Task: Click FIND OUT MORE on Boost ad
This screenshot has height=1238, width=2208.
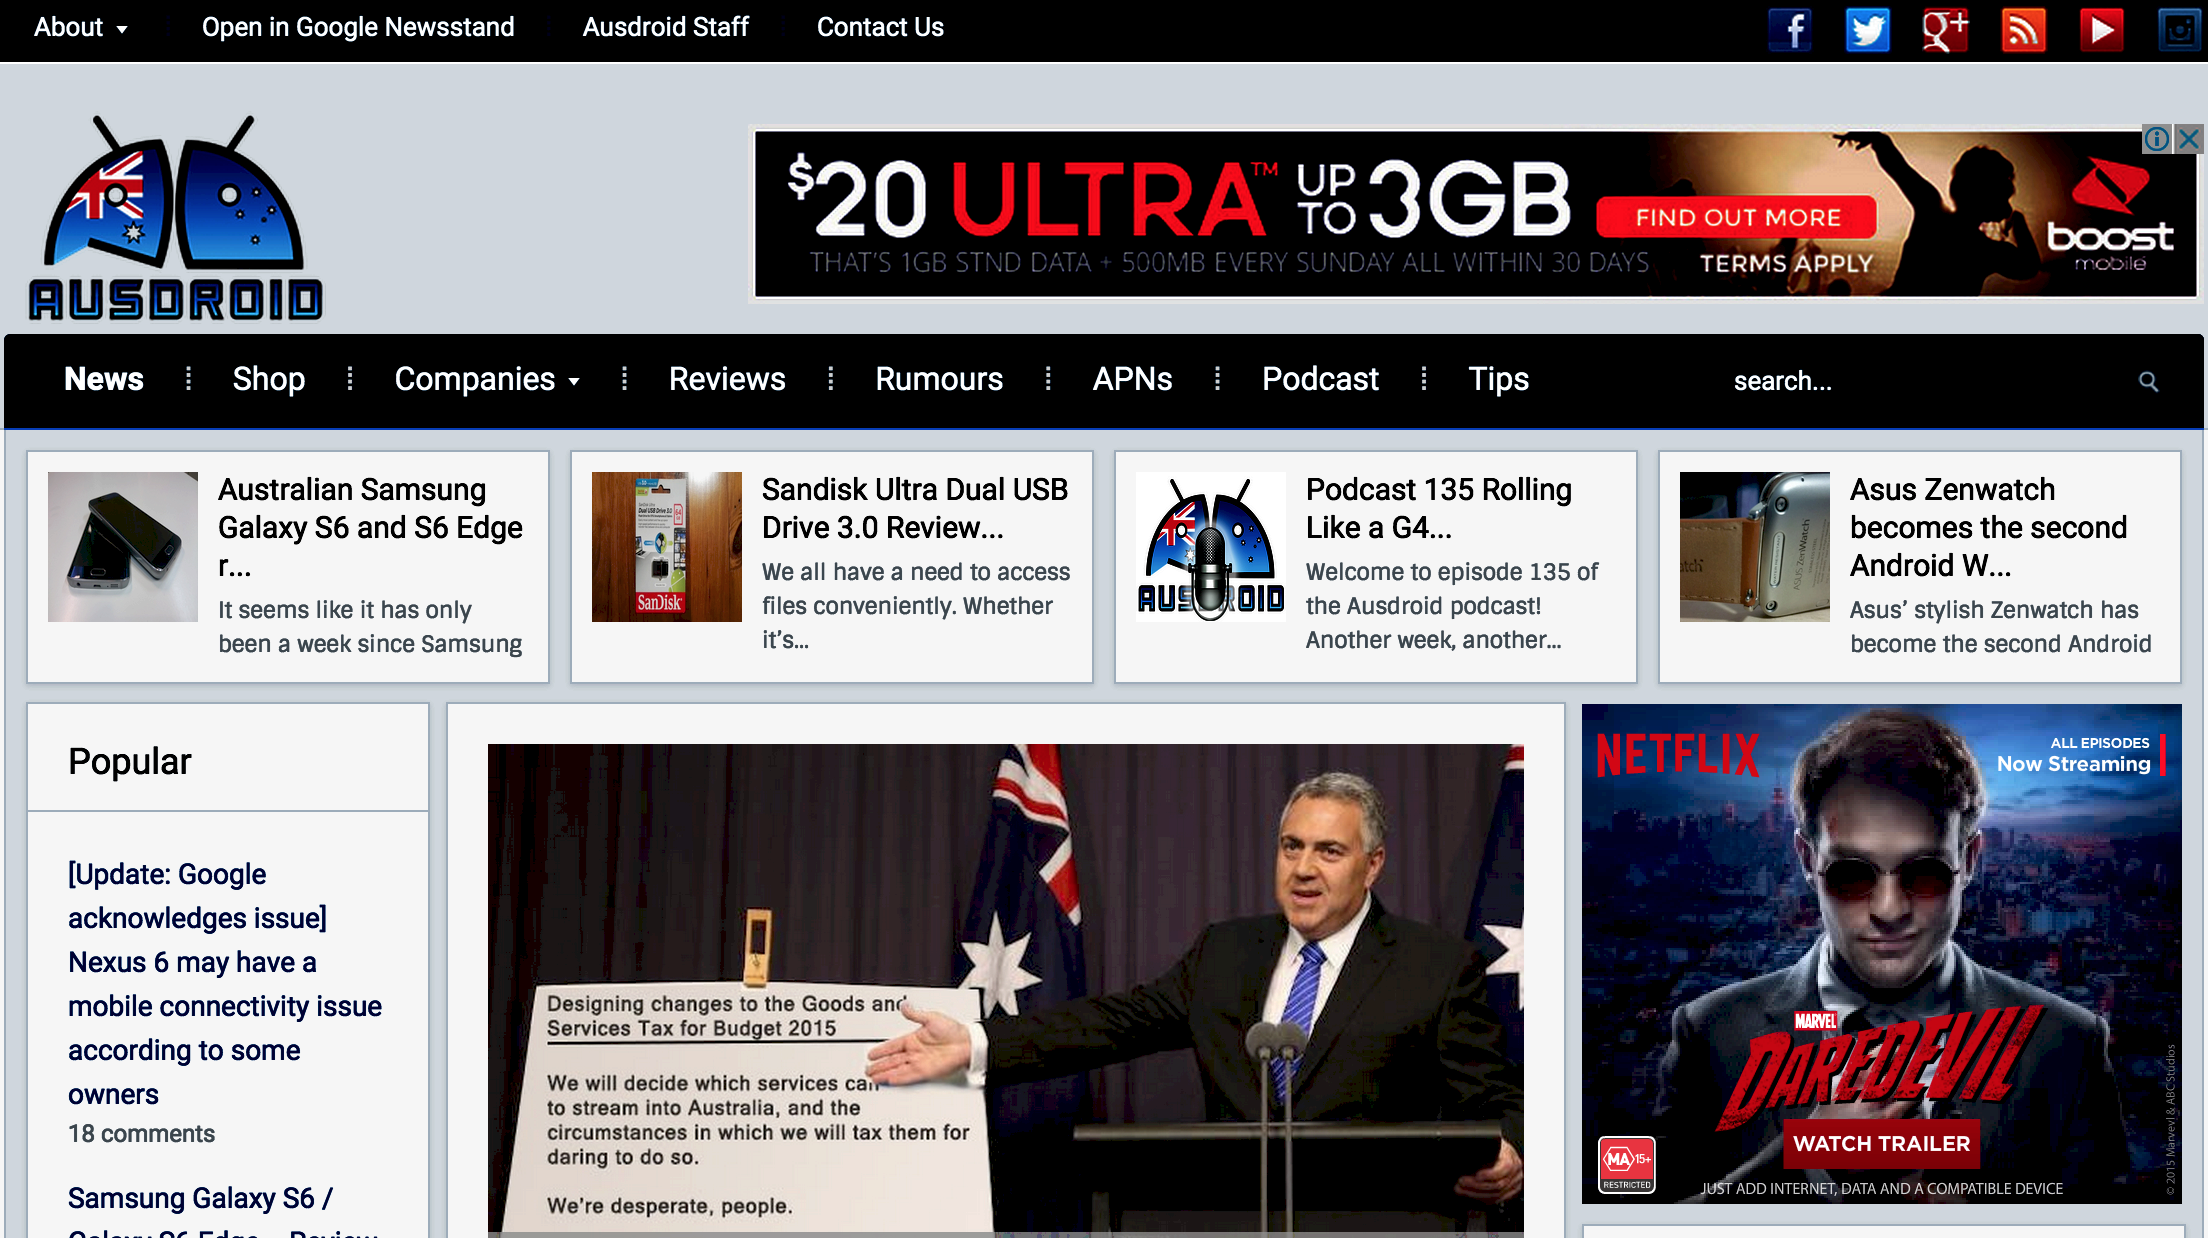Action: pyautogui.click(x=1737, y=217)
